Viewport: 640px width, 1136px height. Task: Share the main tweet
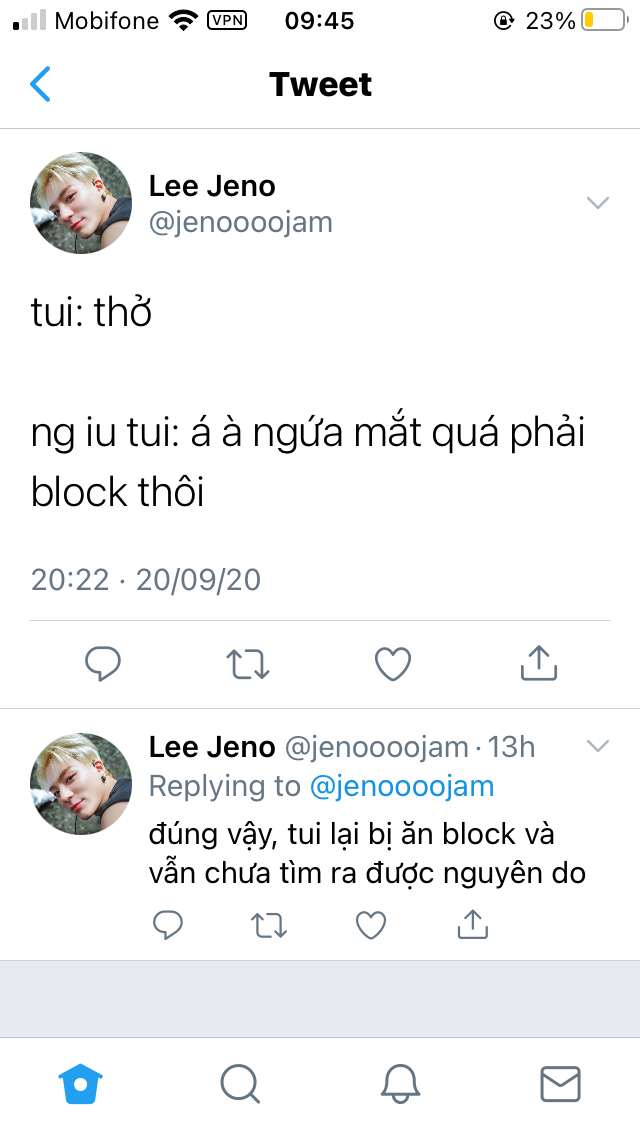click(x=539, y=663)
